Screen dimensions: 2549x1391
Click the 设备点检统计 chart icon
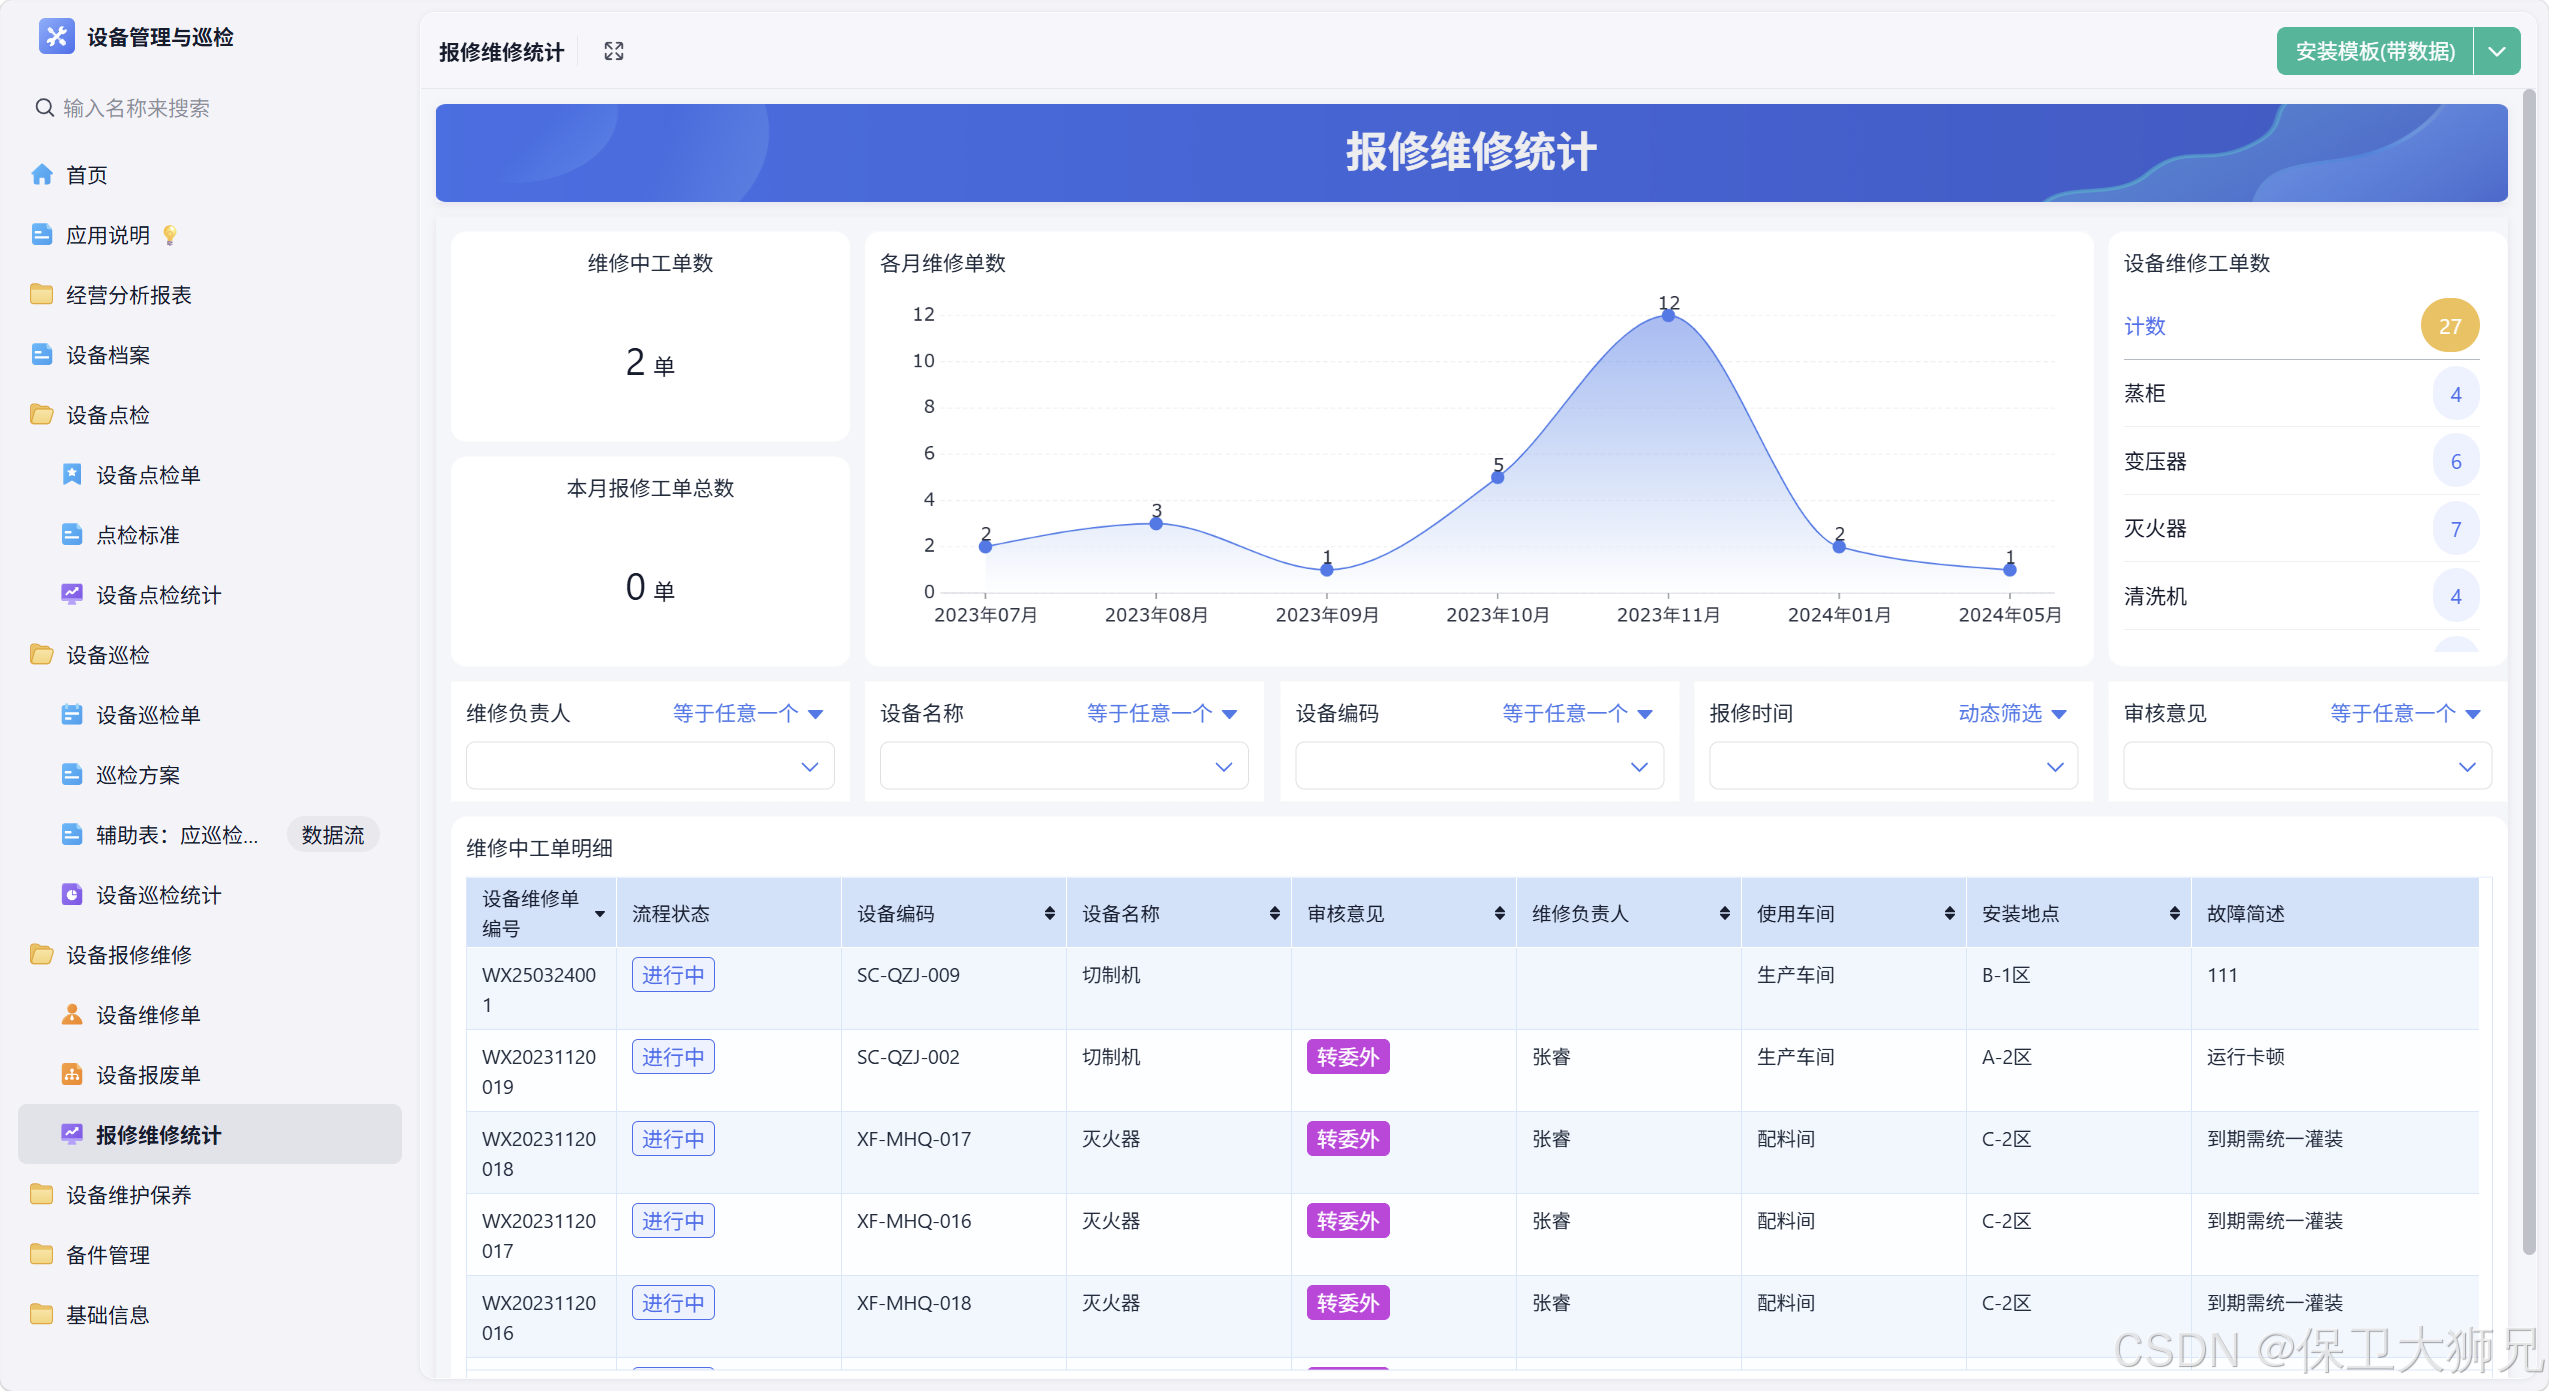pyautogui.click(x=72, y=595)
